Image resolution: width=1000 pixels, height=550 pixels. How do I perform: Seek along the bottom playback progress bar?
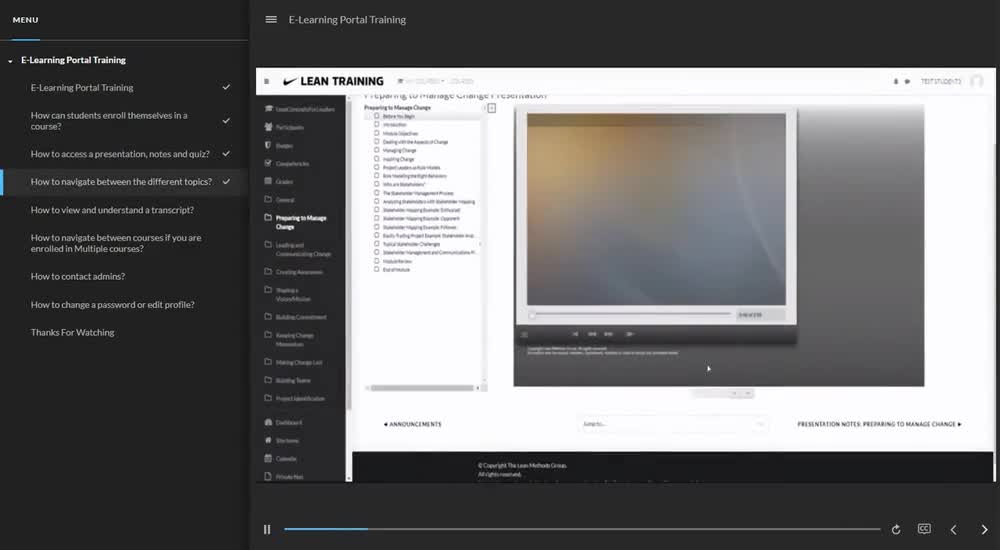point(582,529)
